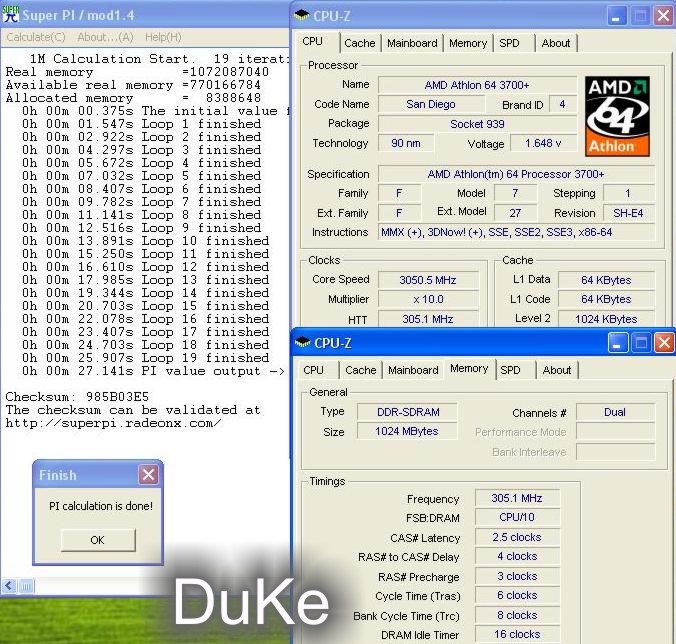Click FSB:DRAM value CPU/10
Image resolution: width=676 pixels, height=644 pixels.
point(517,517)
